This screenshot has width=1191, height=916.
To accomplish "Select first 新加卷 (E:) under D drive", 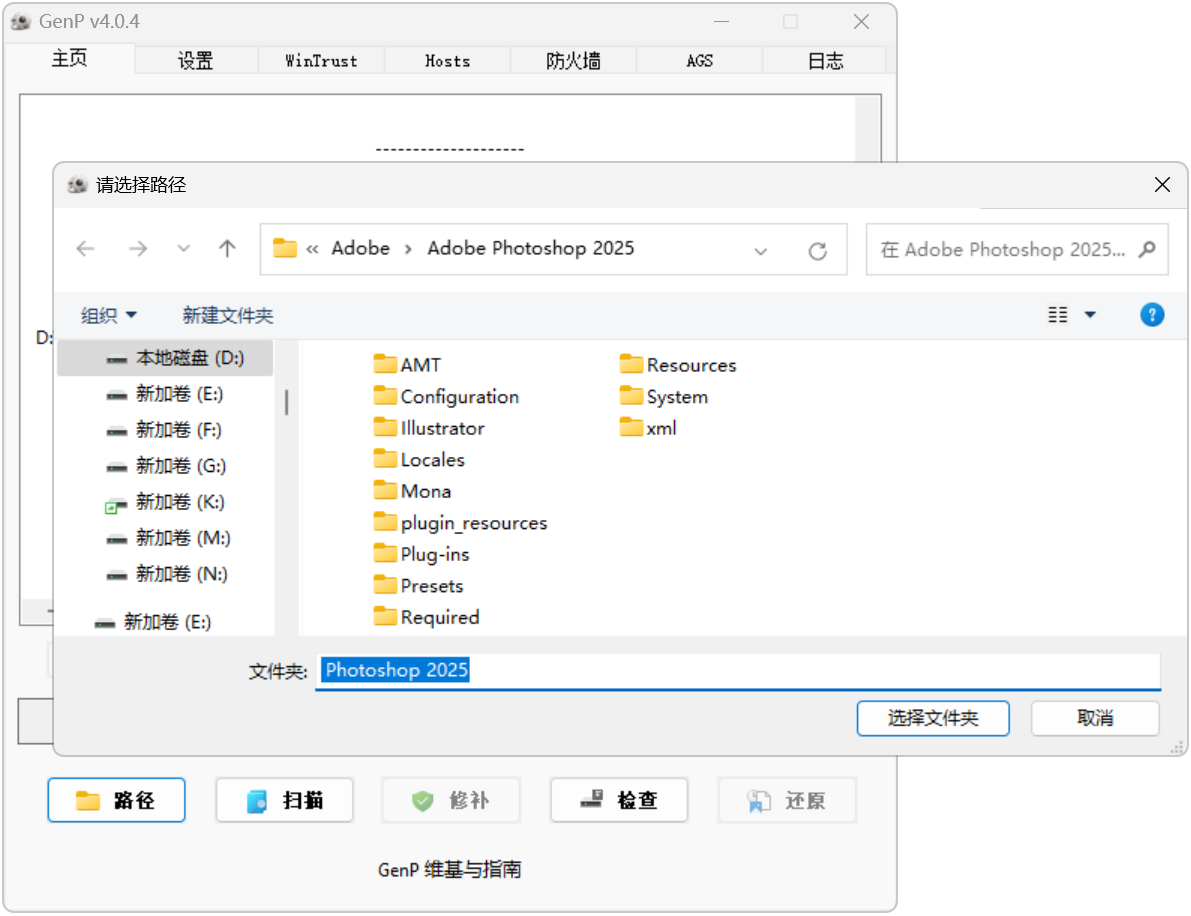I will pos(165,393).
